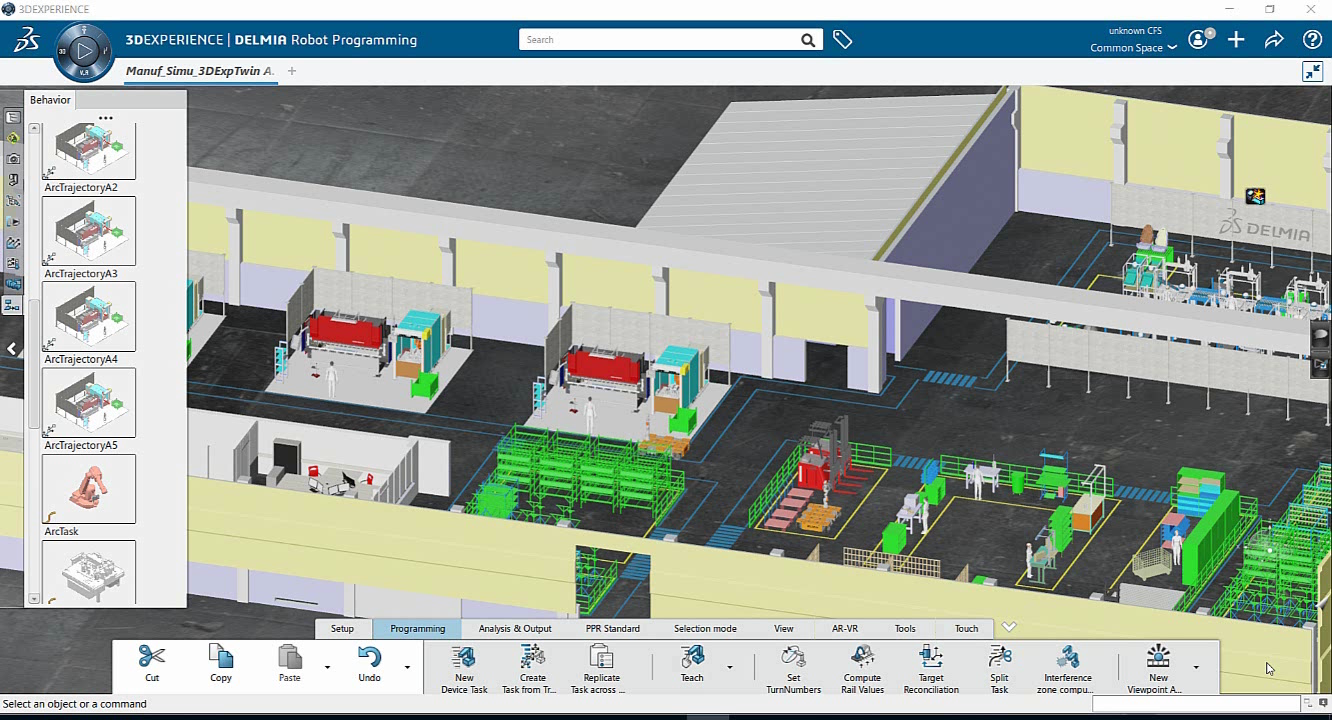Open the Undo history dropdown arrow
Image resolution: width=1332 pixels, height=720 pixels.
407,667
